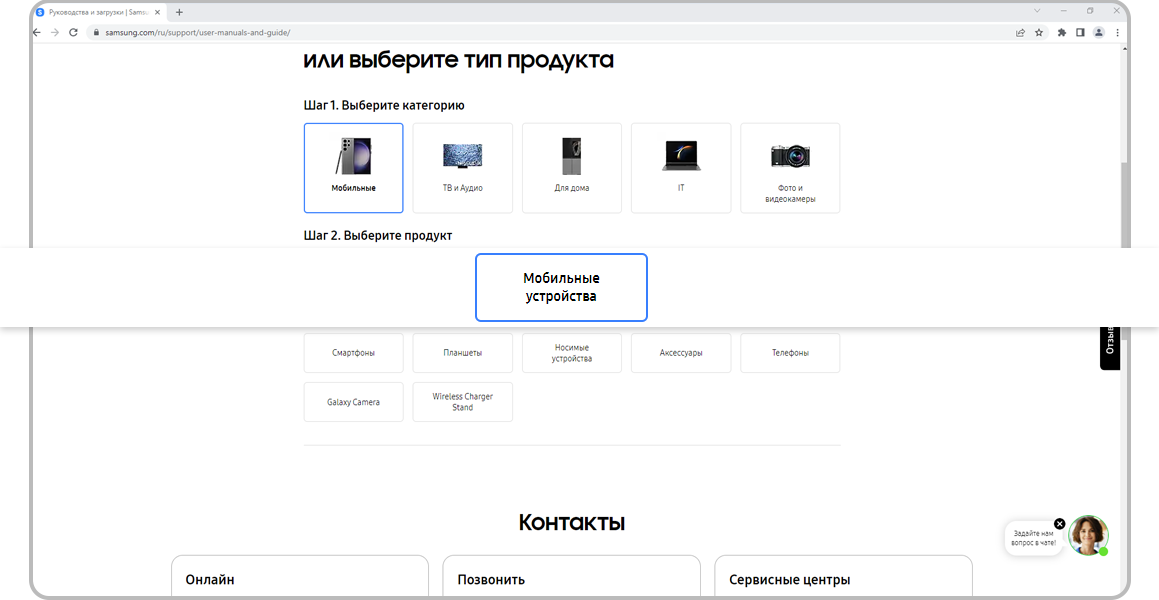Open the Chrome three-dot menu
1159x600 pixels.
1117,33
